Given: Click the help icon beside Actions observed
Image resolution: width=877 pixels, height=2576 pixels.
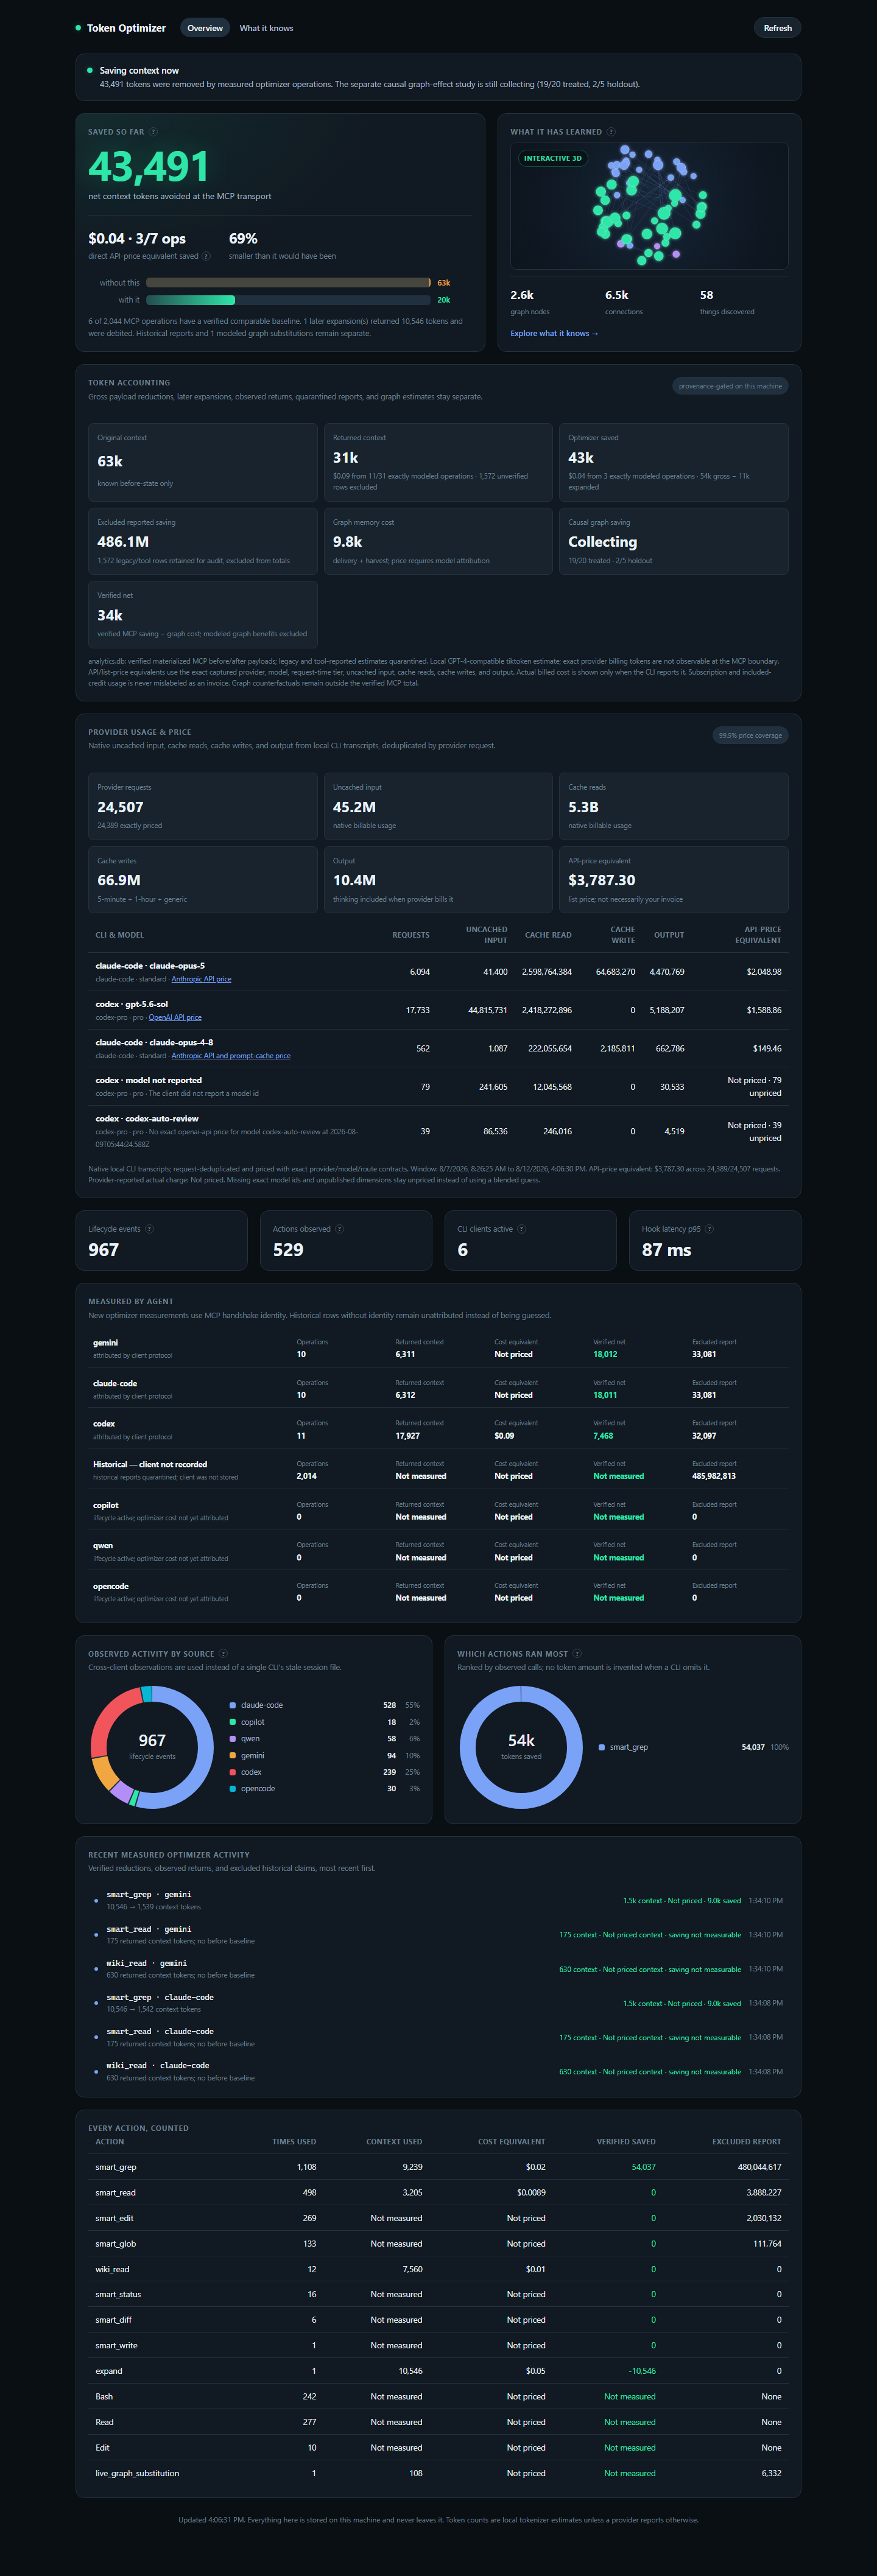Looking at the screenshot, I should click(339, 1229).
